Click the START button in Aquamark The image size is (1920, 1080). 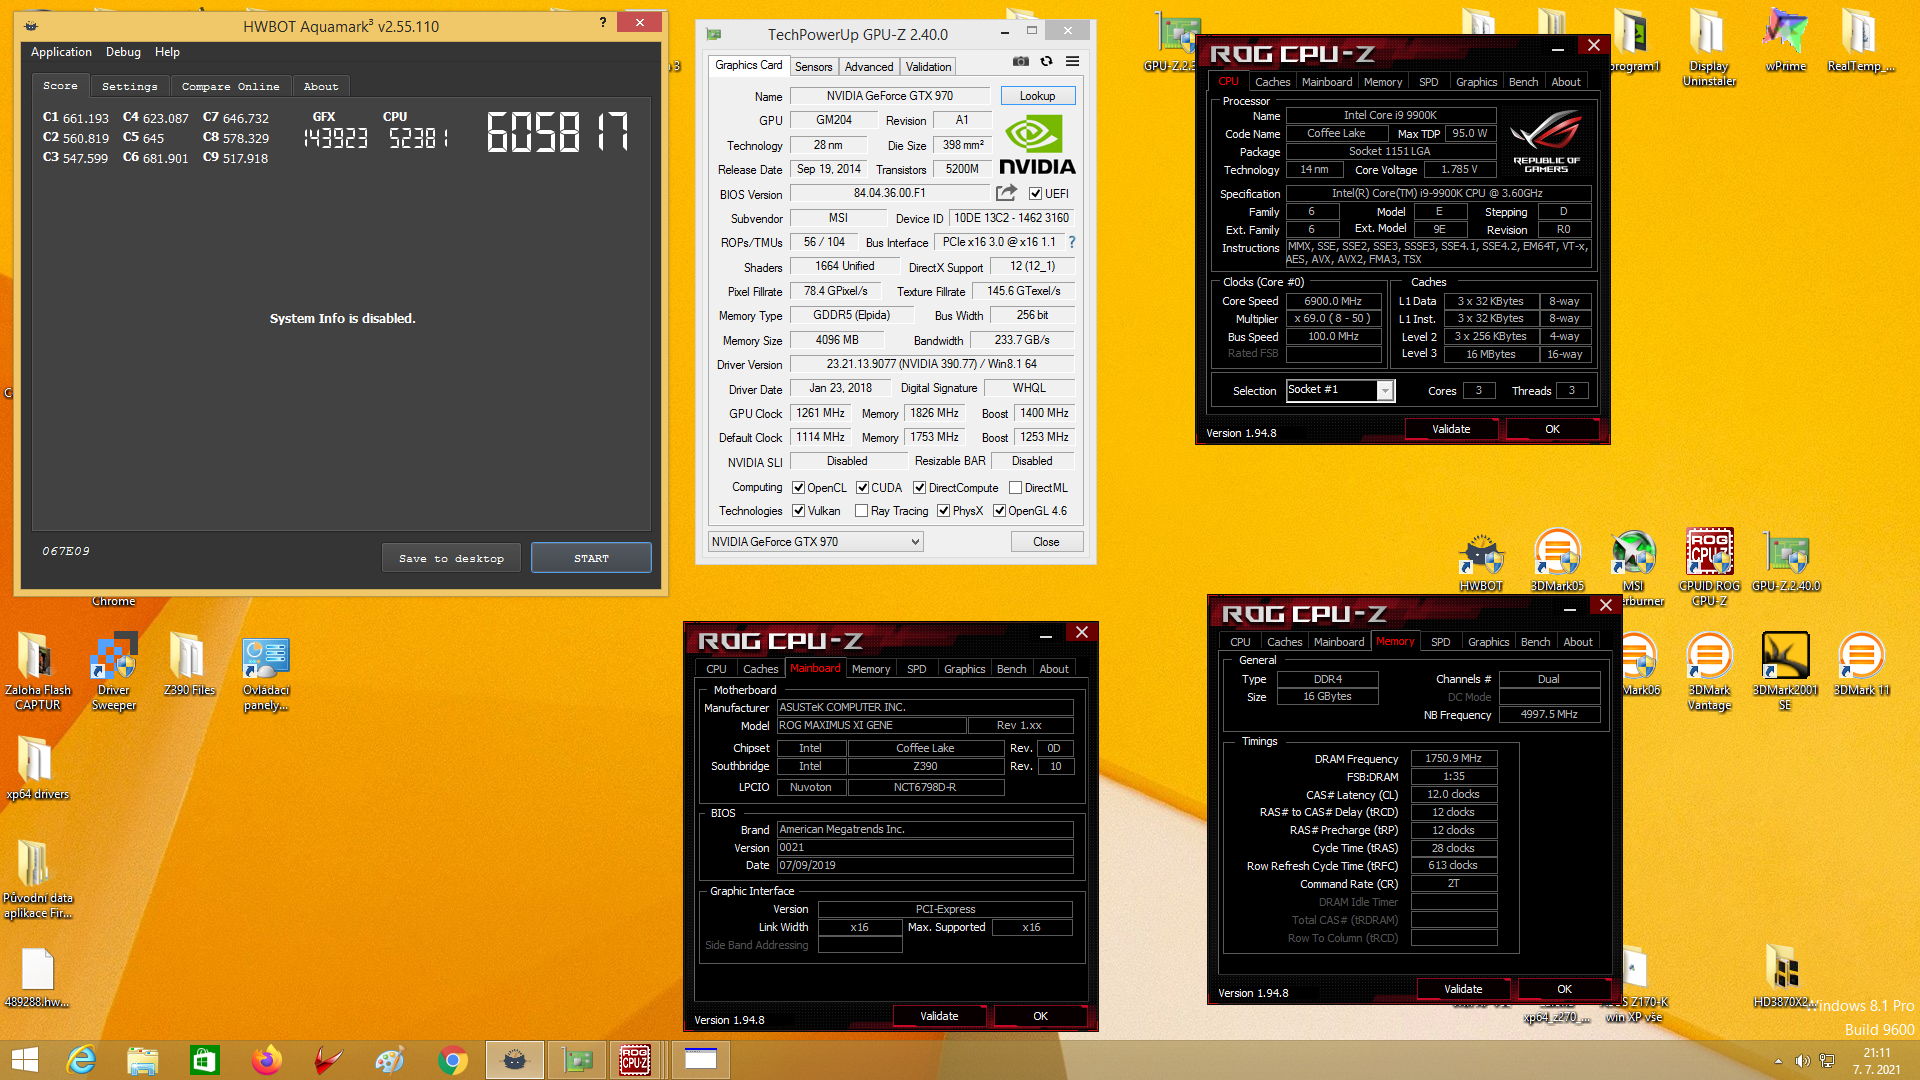(x=591, y=558)
